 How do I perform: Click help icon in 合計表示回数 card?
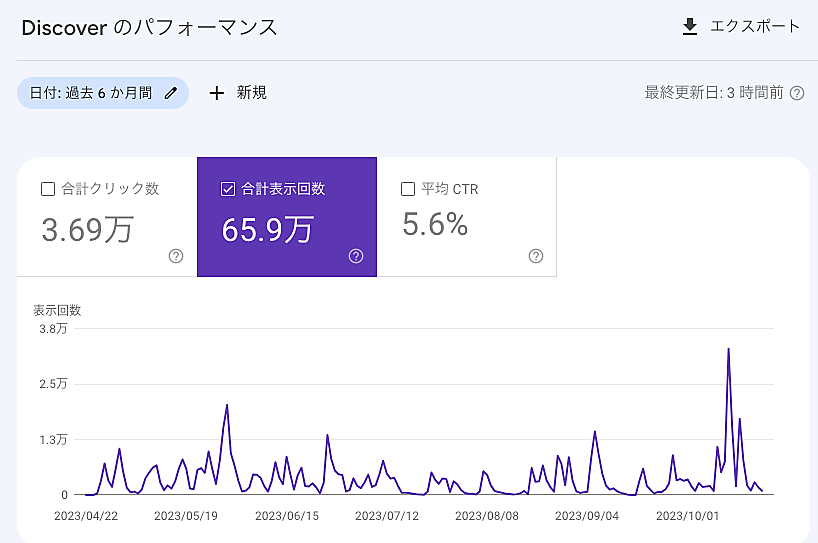[356, 256]
